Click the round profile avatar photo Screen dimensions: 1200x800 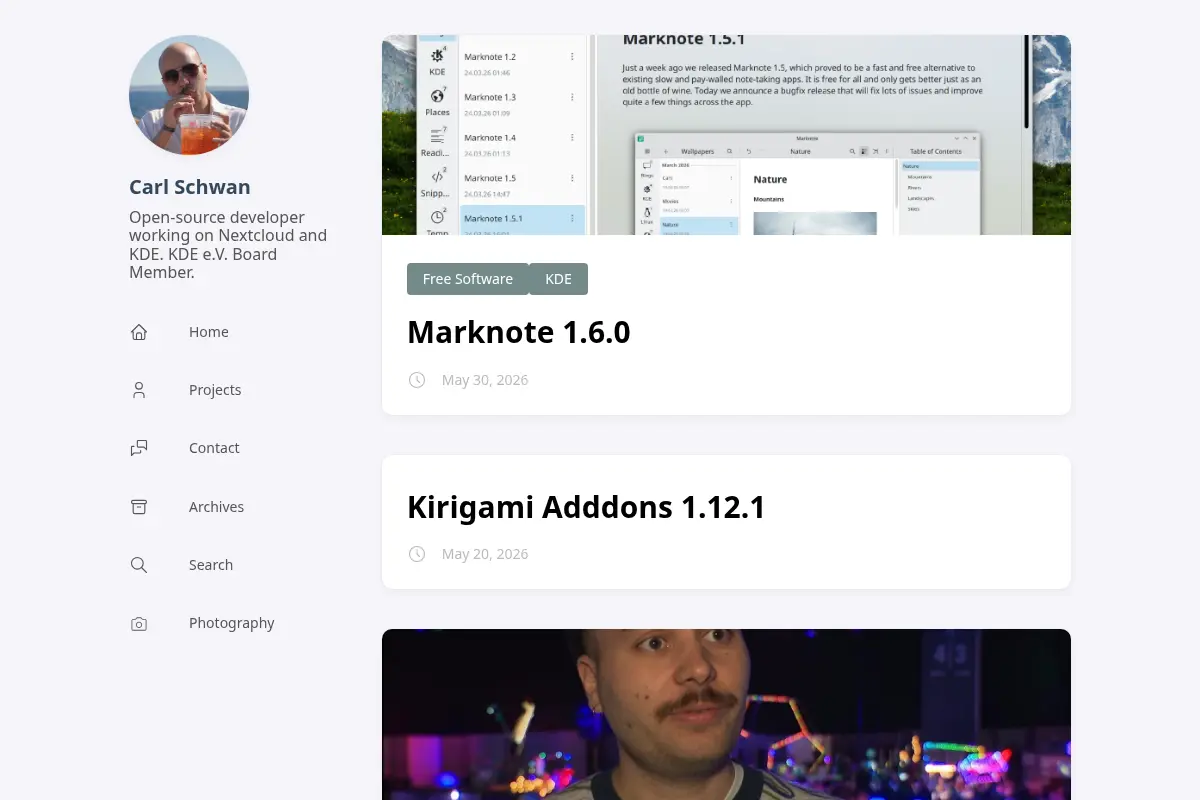(x=189, y=95)
